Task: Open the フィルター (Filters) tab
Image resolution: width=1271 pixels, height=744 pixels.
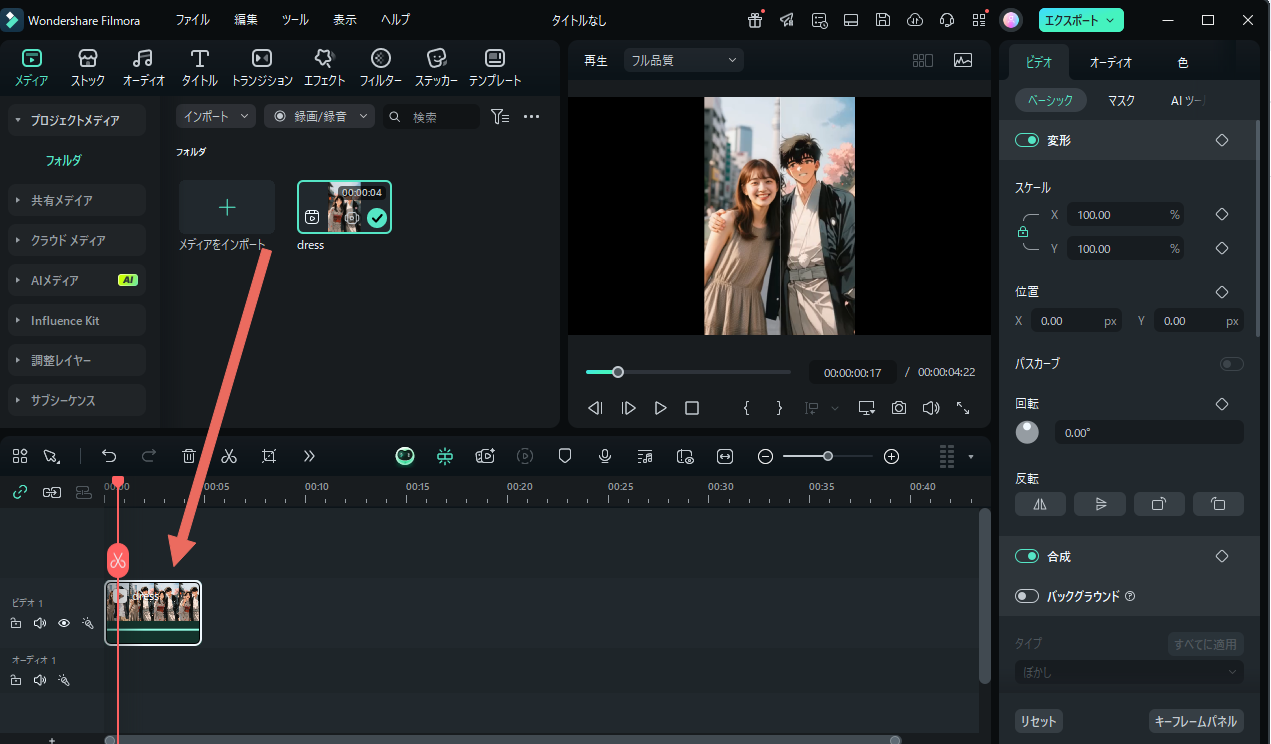Action: pos(381,68)
